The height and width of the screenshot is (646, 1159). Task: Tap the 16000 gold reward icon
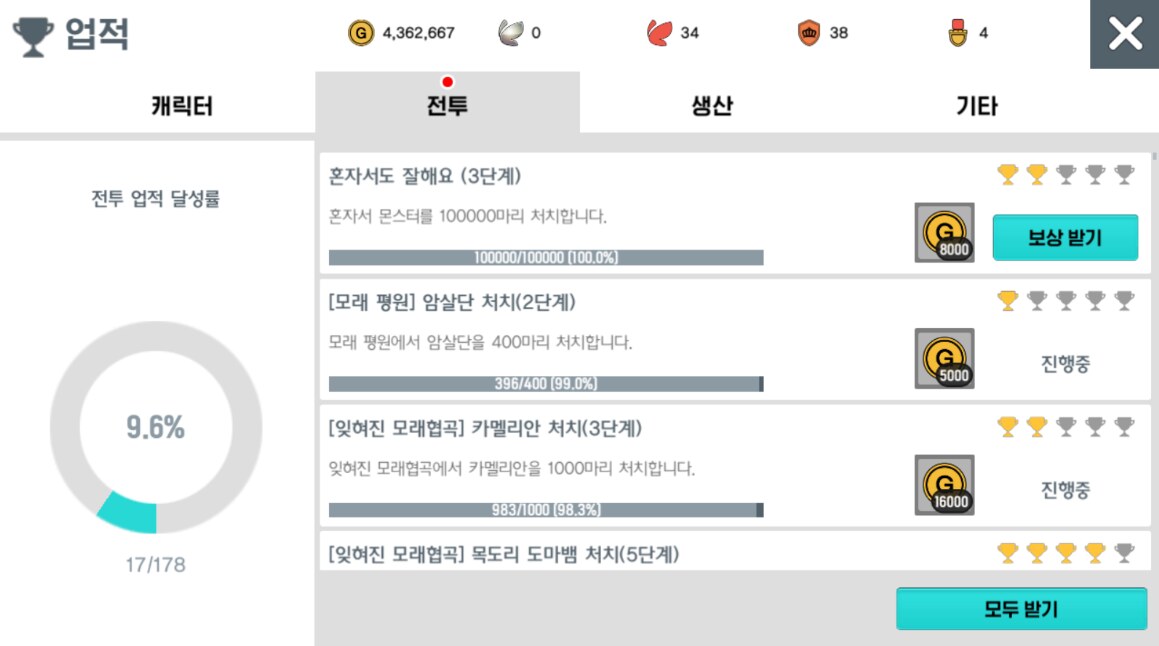tap(944, 485)
